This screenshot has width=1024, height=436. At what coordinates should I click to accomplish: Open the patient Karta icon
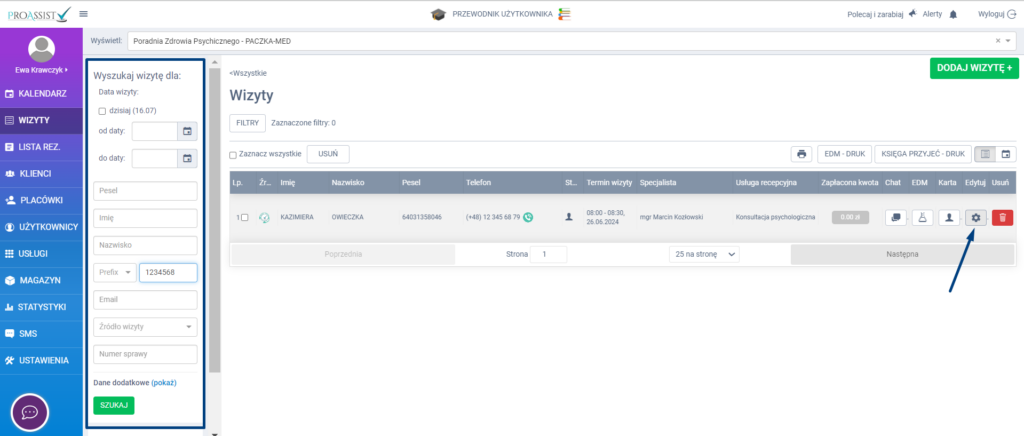(x=948, y=217)
